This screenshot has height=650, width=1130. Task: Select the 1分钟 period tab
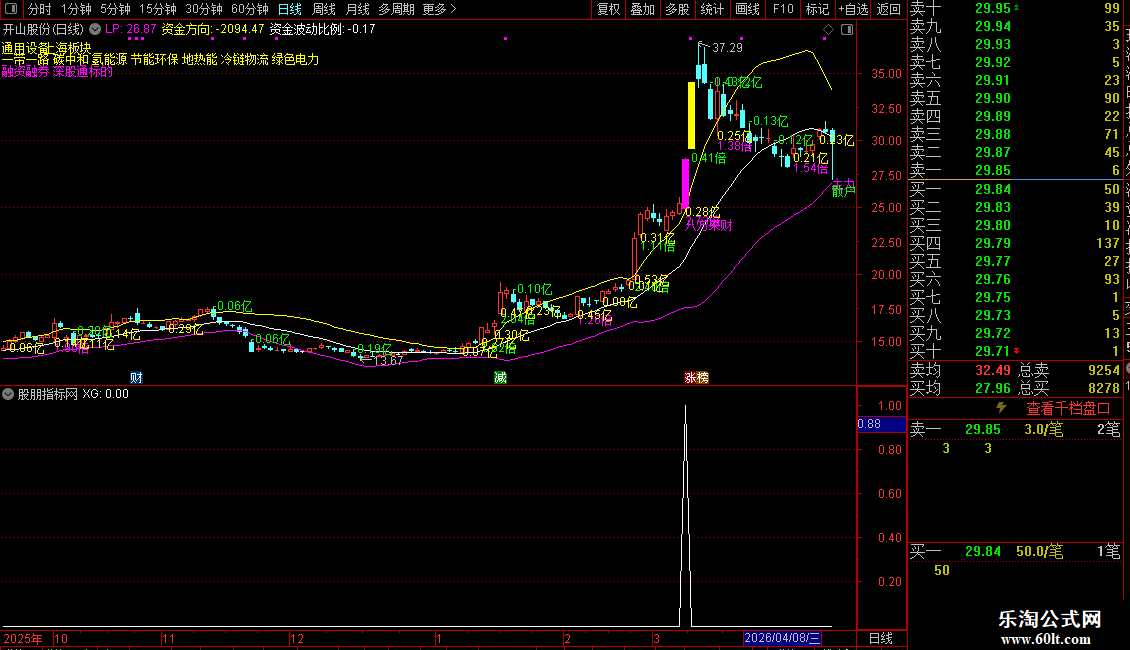[76, 9]
